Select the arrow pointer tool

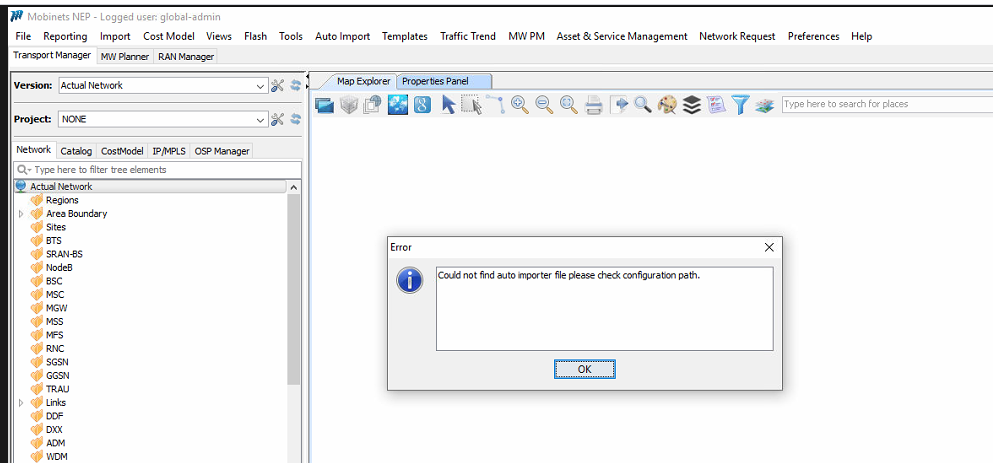coord(448,104)
